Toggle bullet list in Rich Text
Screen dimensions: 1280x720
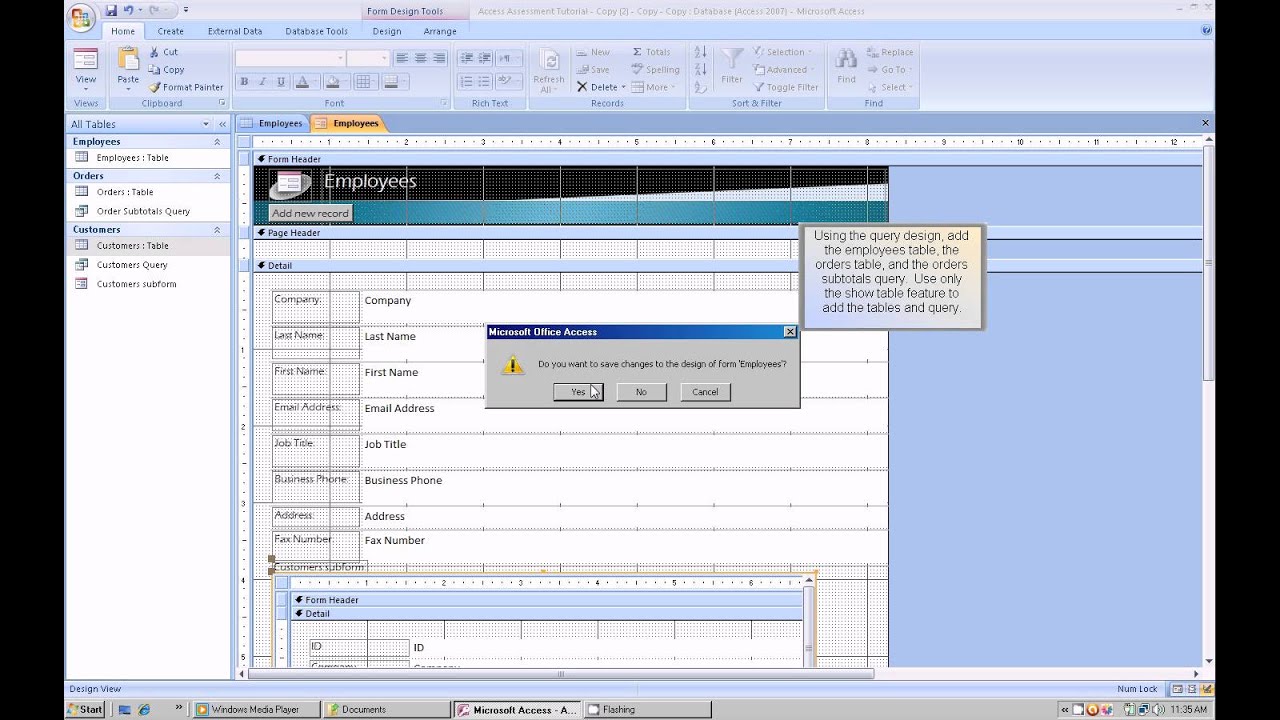coord(485,82)
